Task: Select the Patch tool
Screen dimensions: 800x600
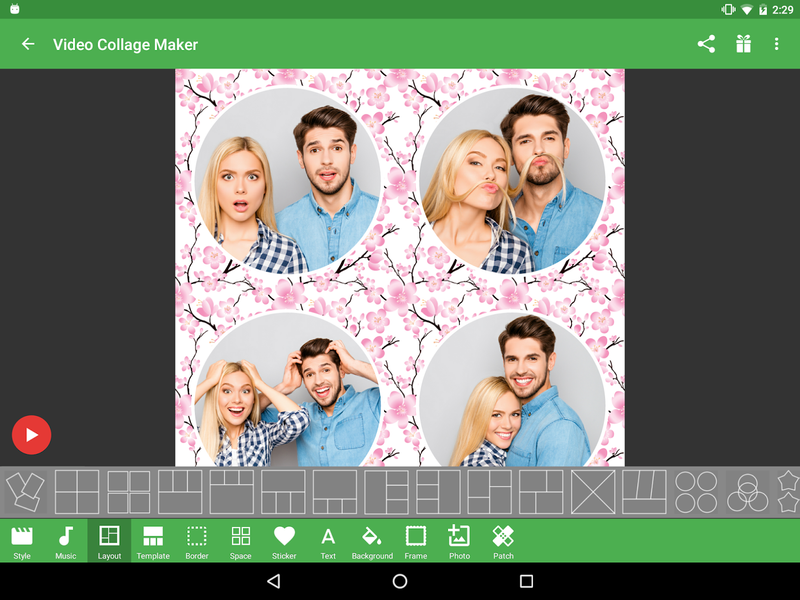Action: pos(503,540)
